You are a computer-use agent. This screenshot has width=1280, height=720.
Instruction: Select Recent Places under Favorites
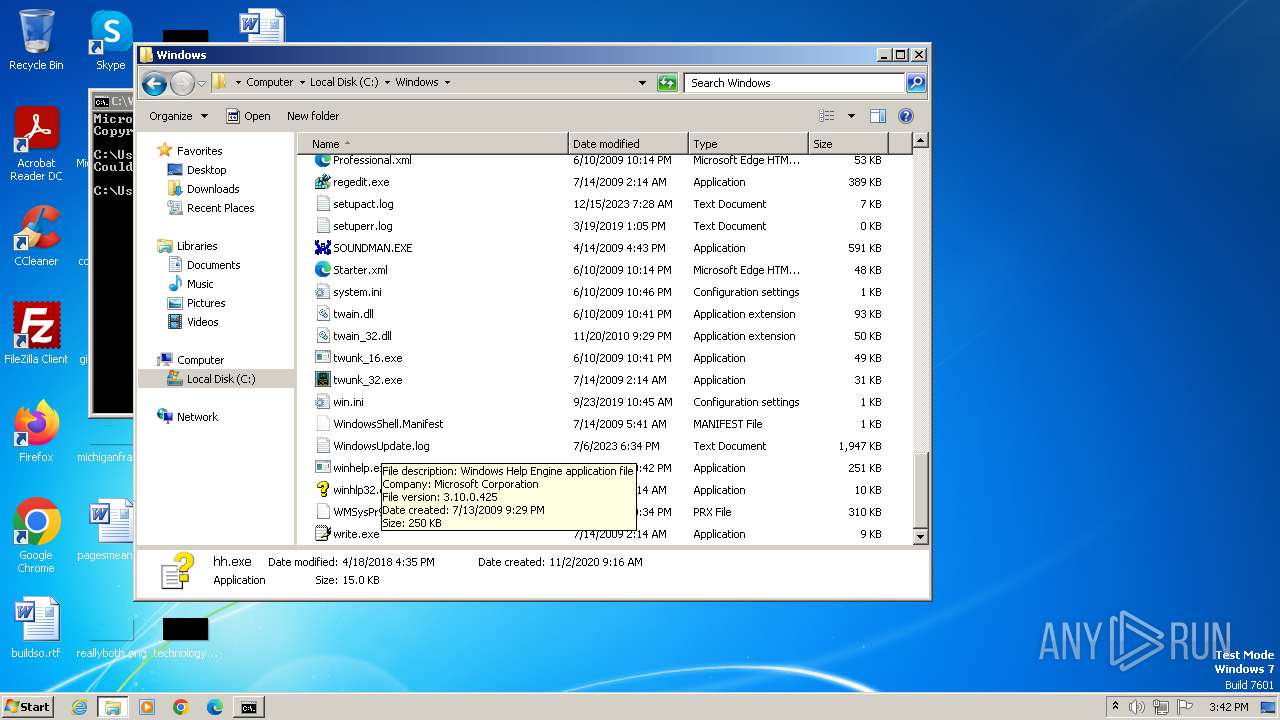pyautogui.click(x=220, y=208)
